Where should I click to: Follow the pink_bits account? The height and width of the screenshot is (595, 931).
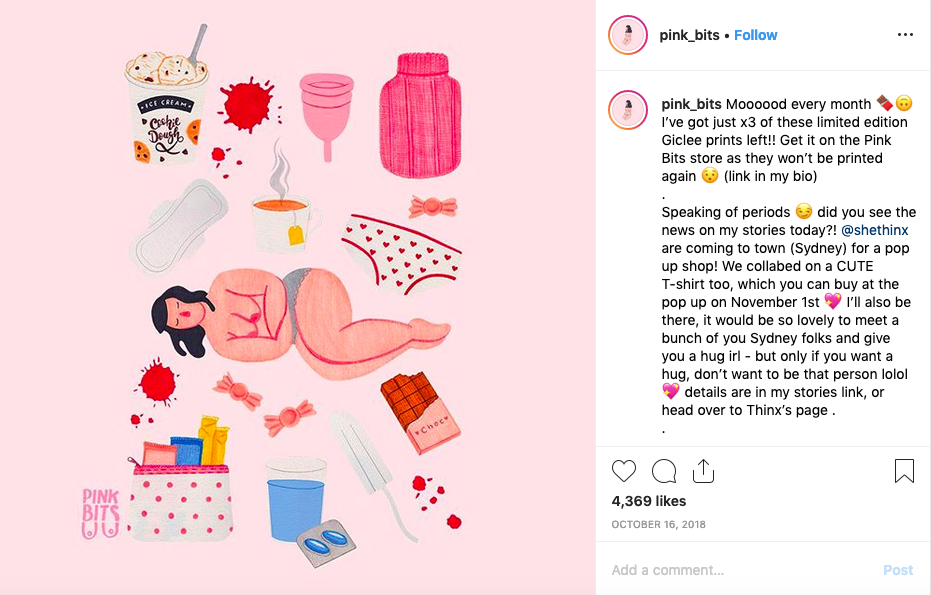point(755,35)
